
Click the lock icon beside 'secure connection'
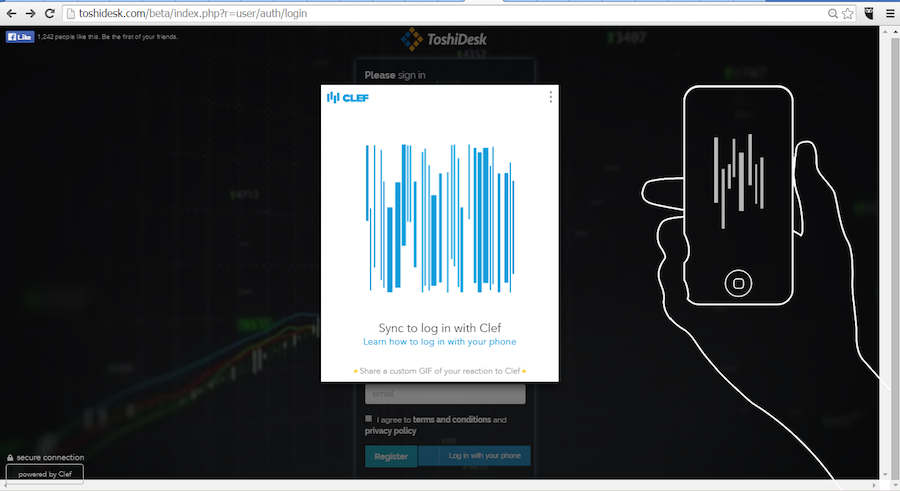[x=10, y=458]
